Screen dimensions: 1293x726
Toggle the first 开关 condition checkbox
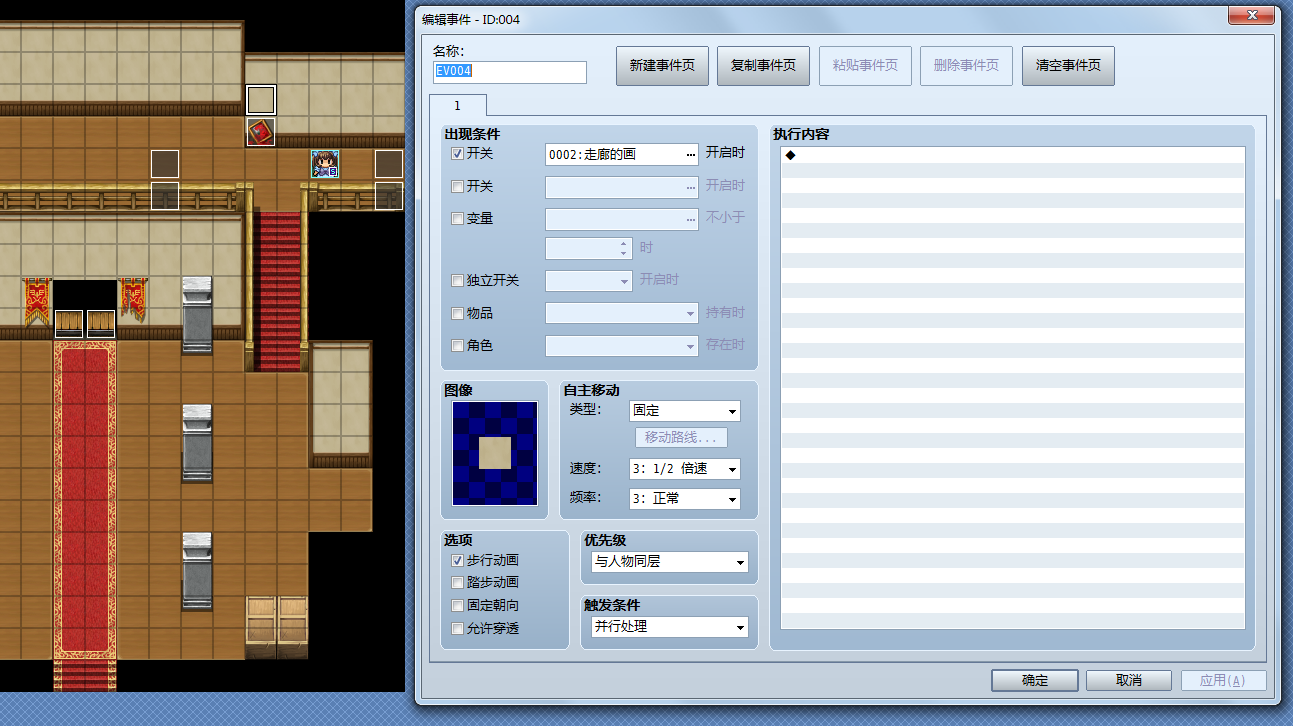(458, 154)
